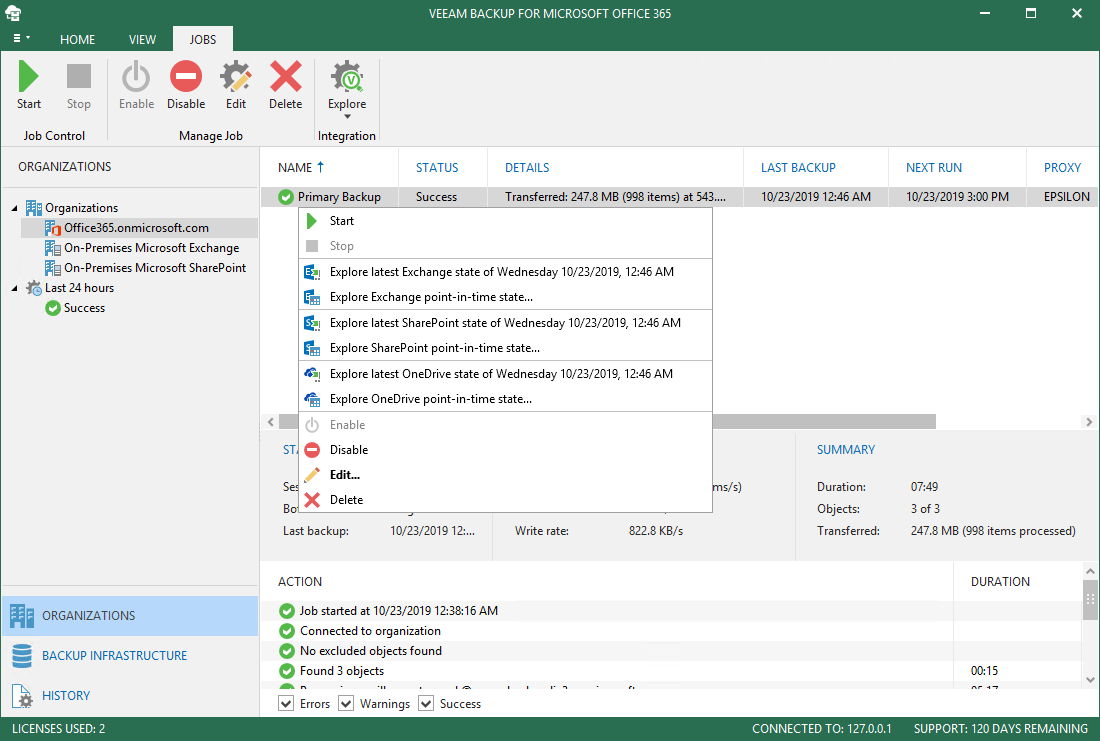Click the 10/23/2019 3:00 PM next run cell
Image resolution: width=1100 pixels, height=741 pixels.
[x=957, y=197]
